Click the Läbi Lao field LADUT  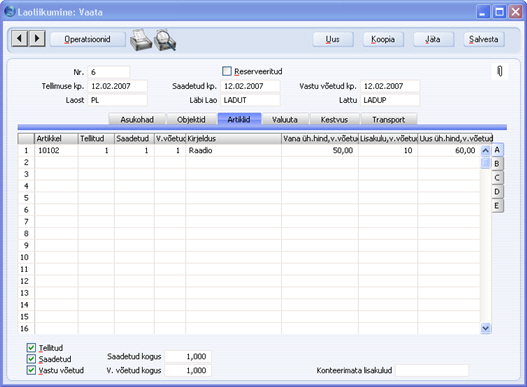[250, 100]
